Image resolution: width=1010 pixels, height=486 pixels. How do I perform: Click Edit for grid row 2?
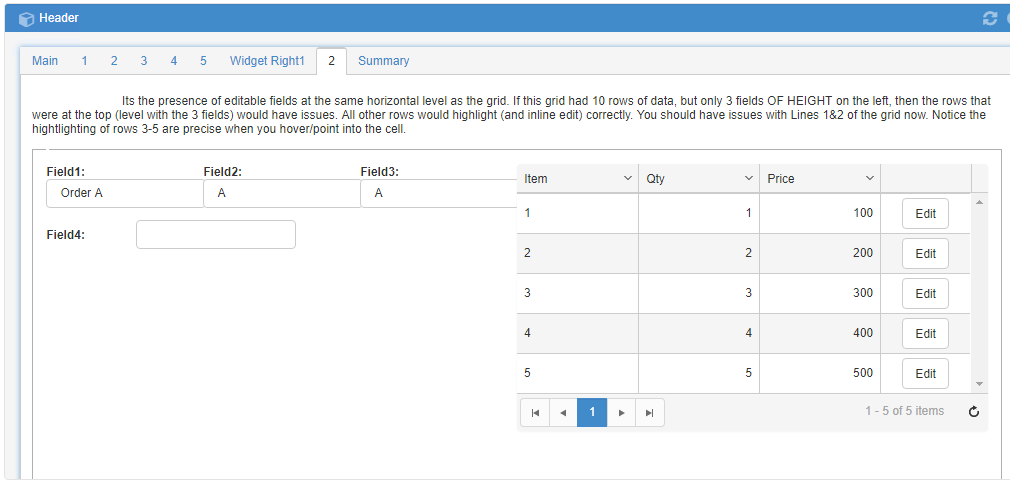(925, 254)
